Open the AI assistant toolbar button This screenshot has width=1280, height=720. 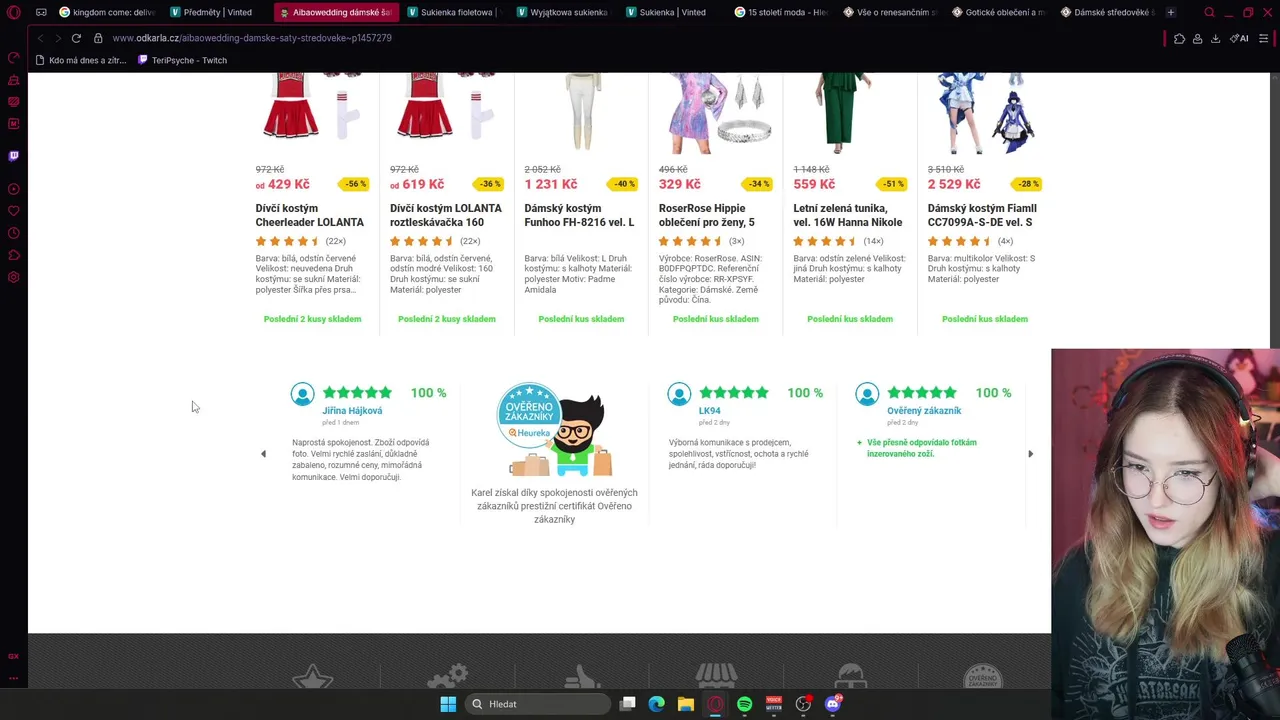pos(1239,38)
